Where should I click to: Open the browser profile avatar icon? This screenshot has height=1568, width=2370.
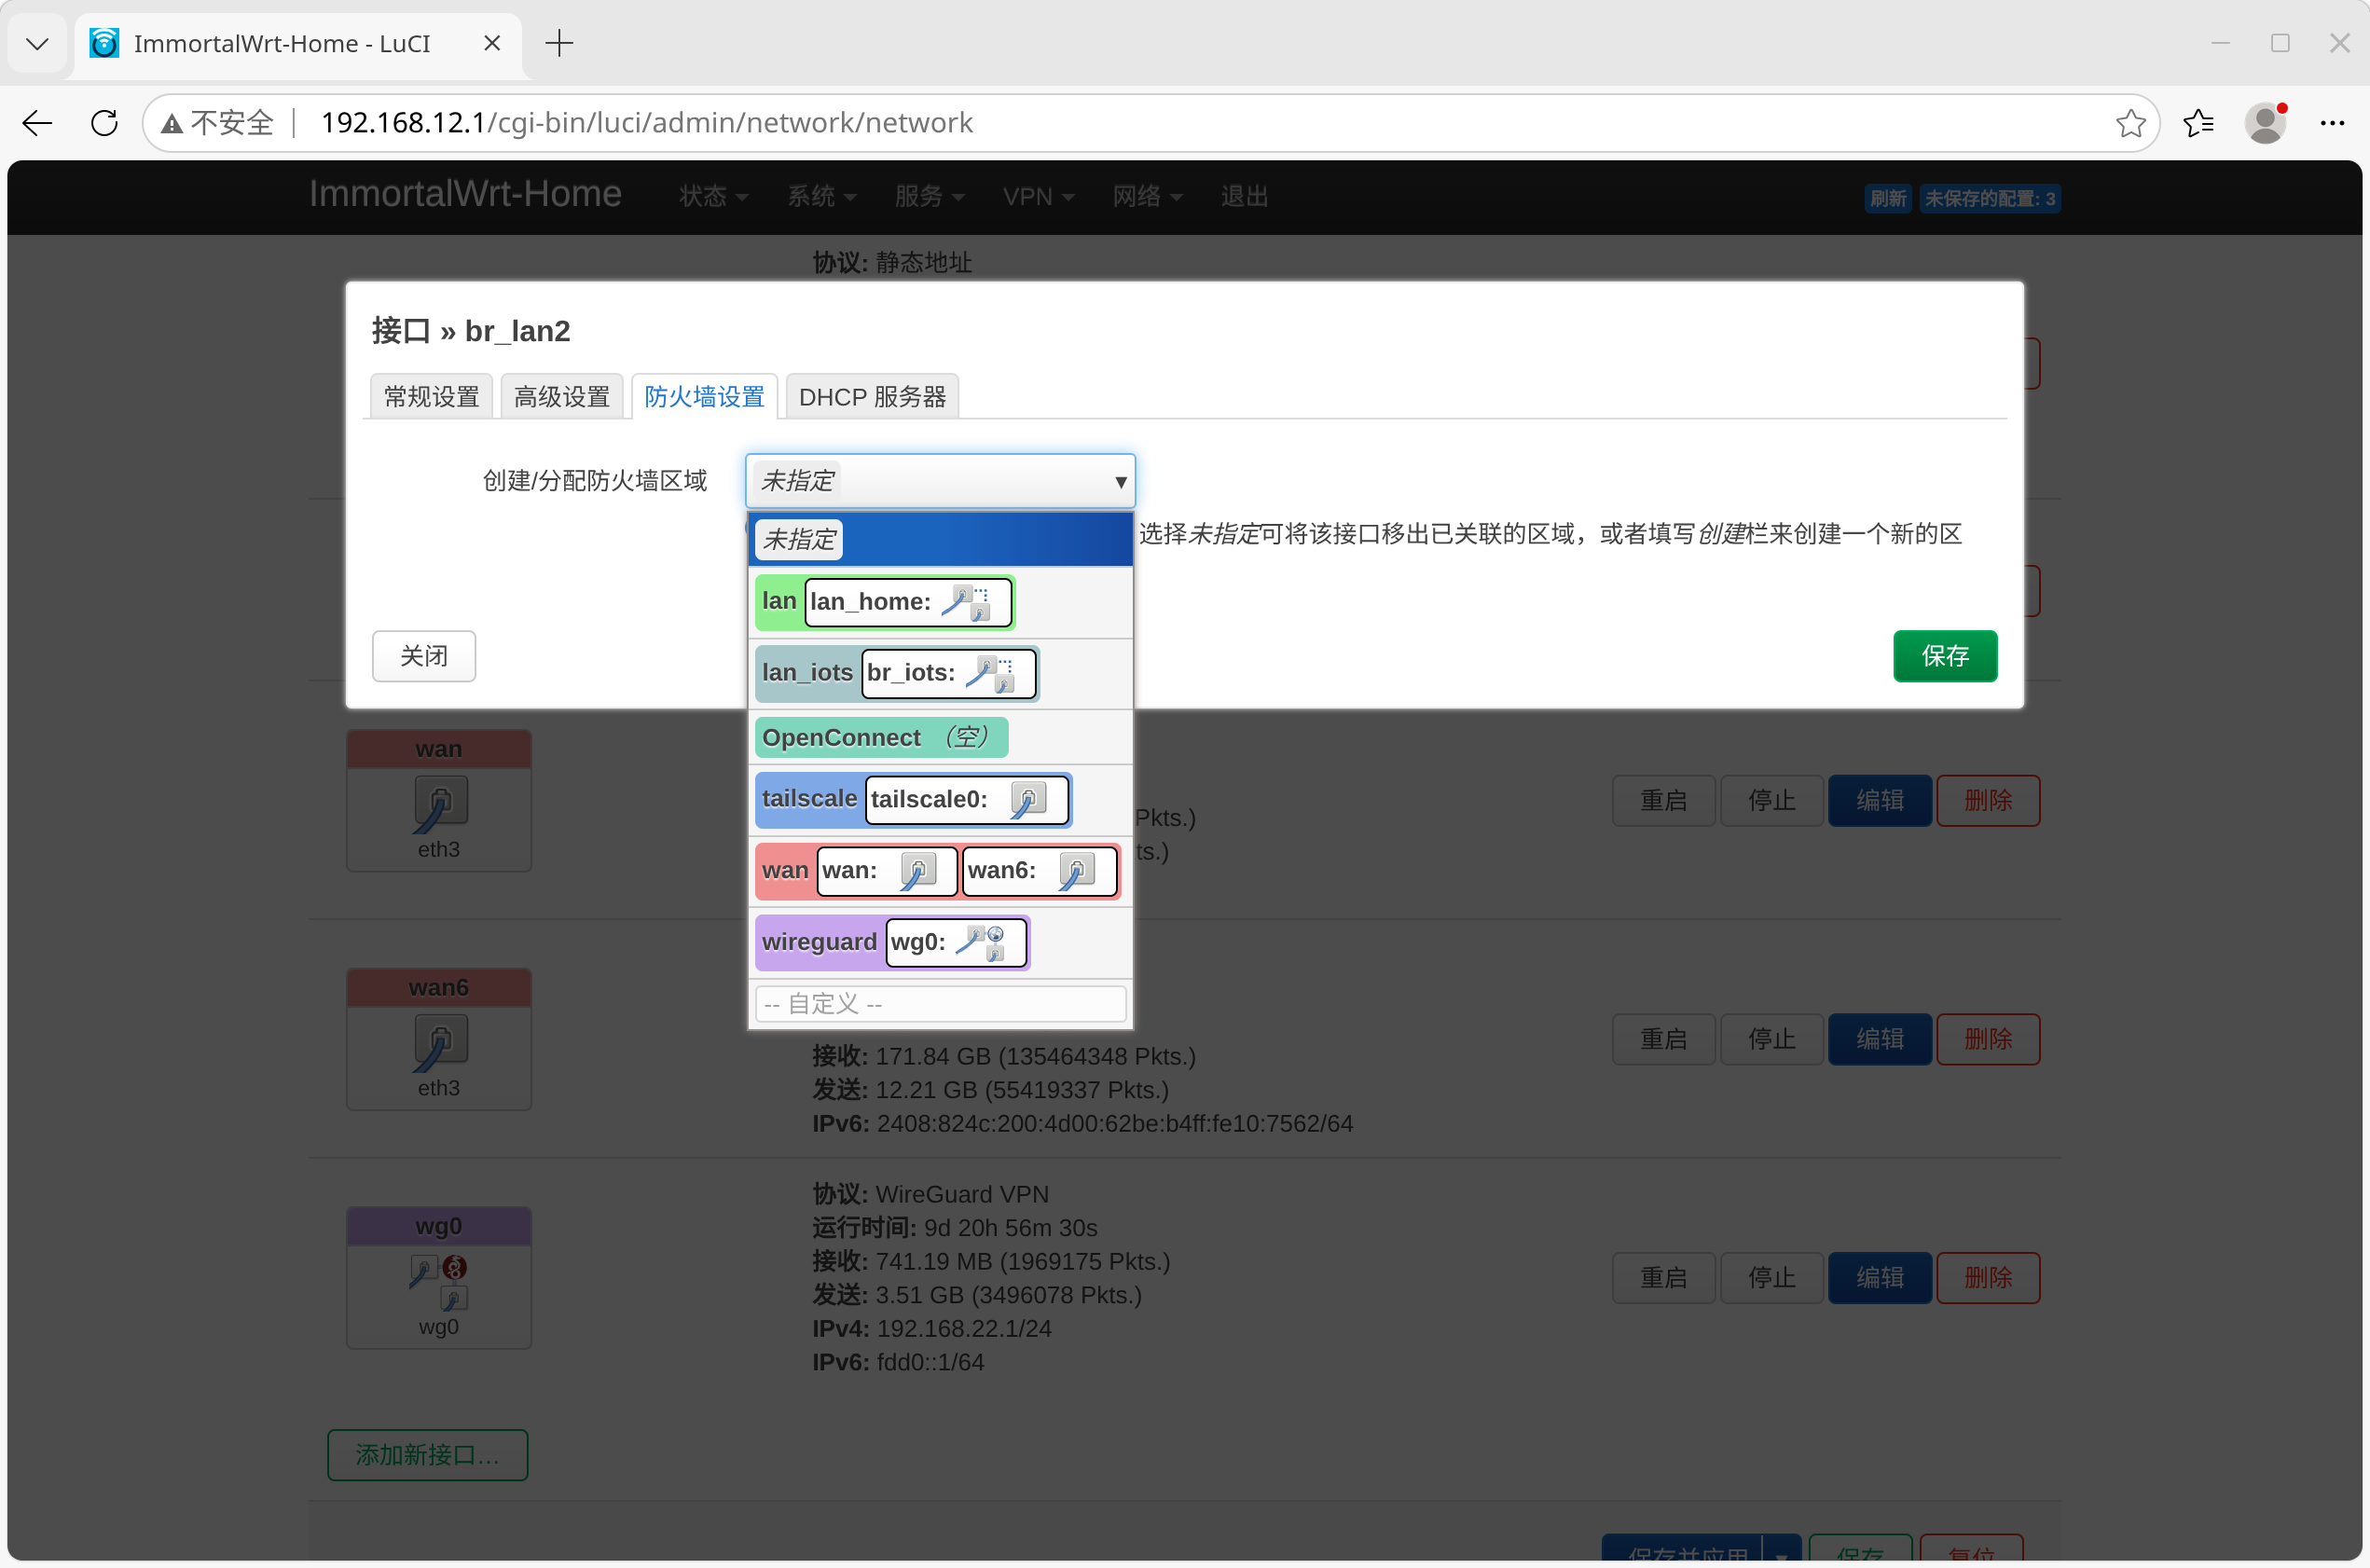point(2265,123)
